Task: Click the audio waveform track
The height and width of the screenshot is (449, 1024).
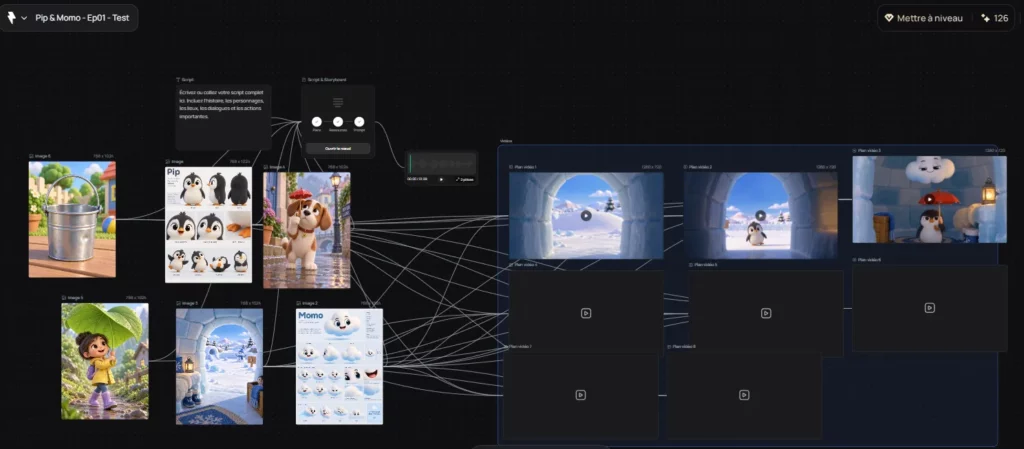Action: pos(441,163)
